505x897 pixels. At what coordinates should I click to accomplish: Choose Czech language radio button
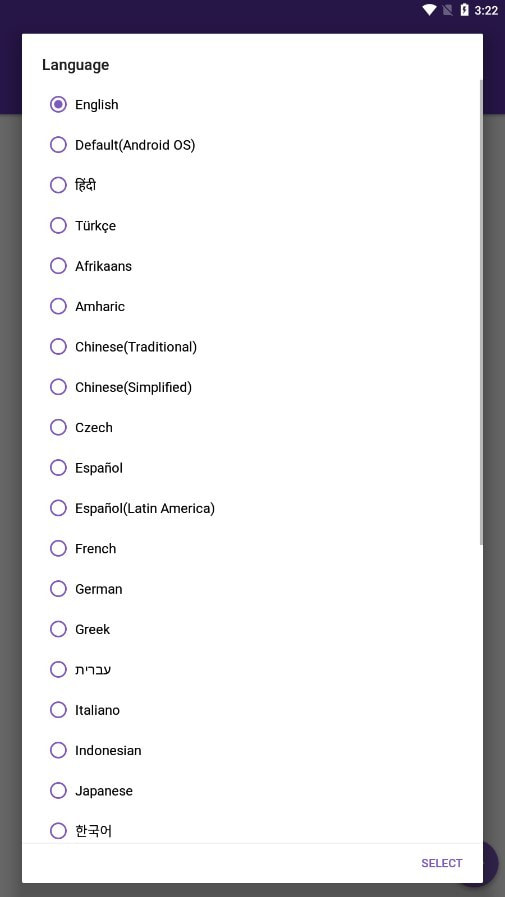click(x=58, y=427)
